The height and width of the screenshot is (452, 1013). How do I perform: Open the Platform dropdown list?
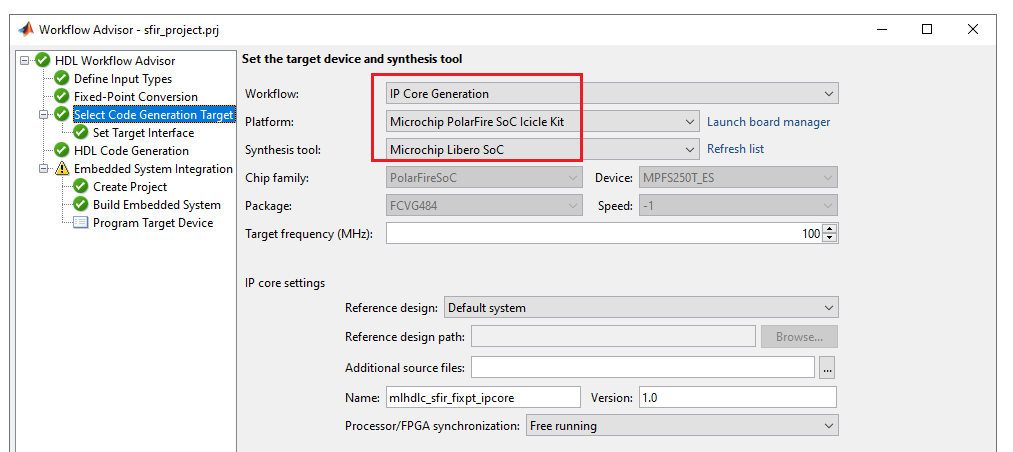pyautogui.click(x=689, y=122)
